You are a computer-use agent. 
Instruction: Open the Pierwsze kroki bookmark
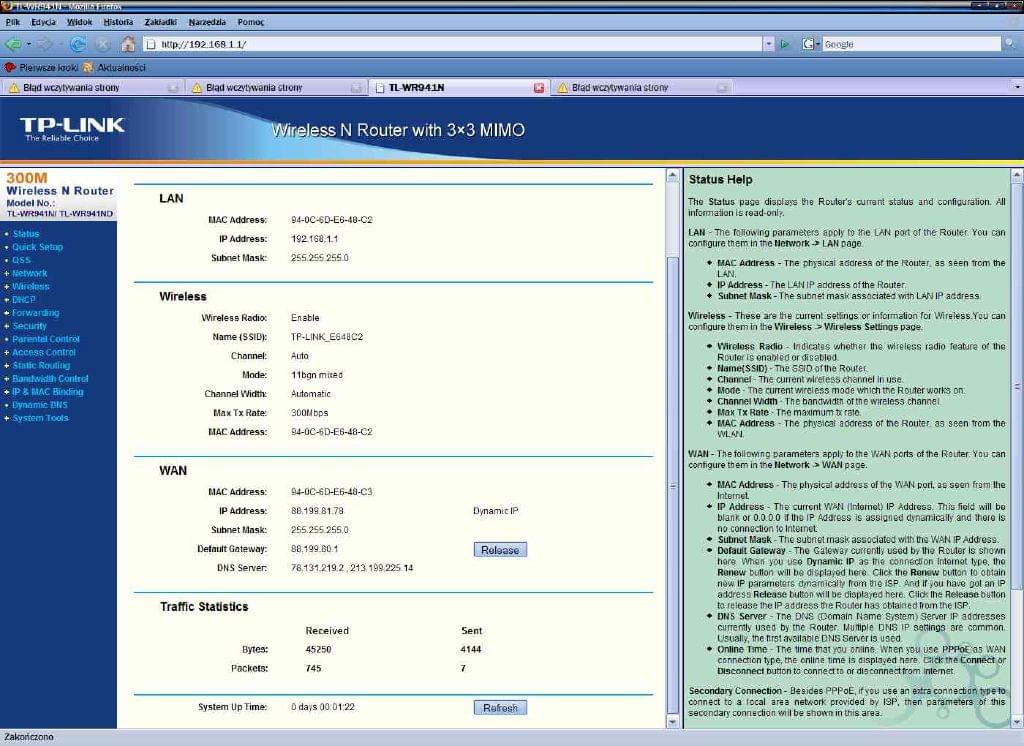42,67
